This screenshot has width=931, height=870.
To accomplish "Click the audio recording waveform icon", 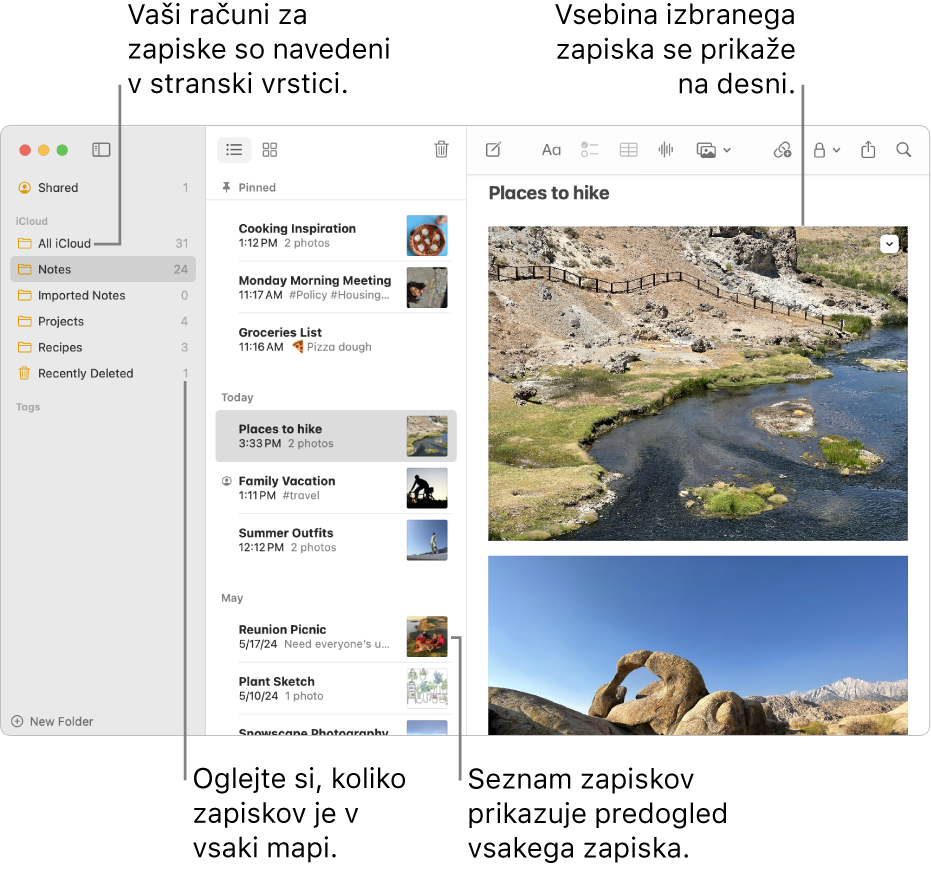I will [x=666, y=150].
